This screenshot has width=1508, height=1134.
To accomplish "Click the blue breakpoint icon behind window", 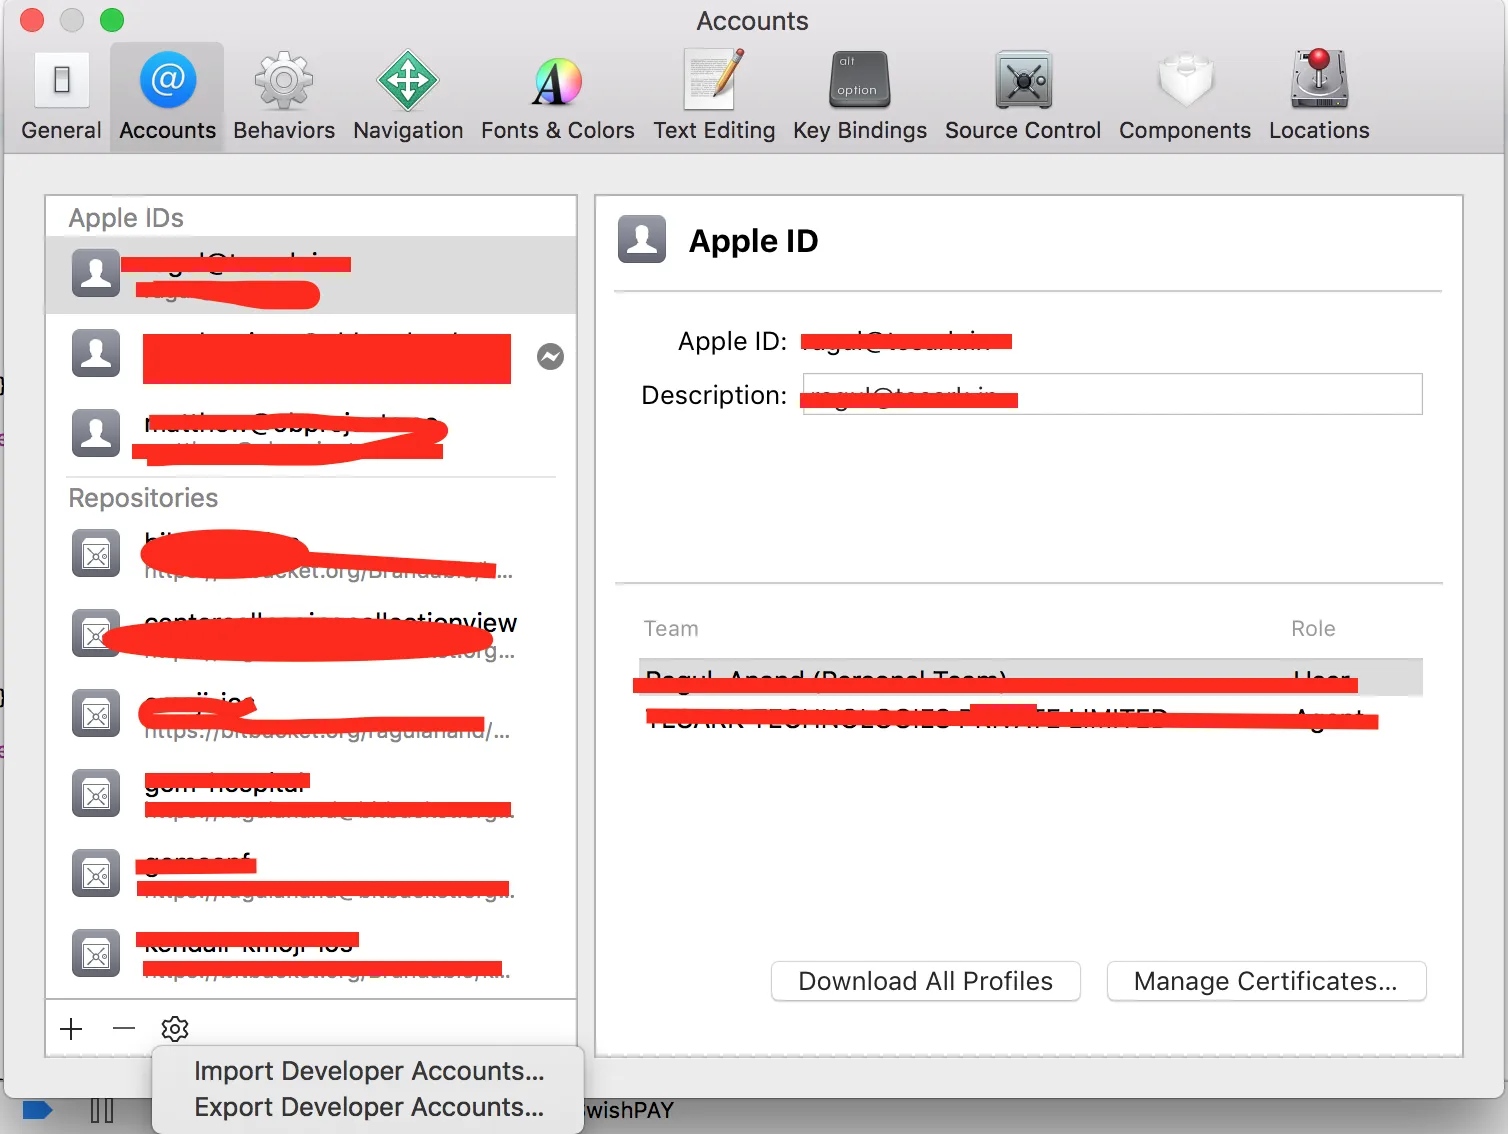I will coord(37,1109).
